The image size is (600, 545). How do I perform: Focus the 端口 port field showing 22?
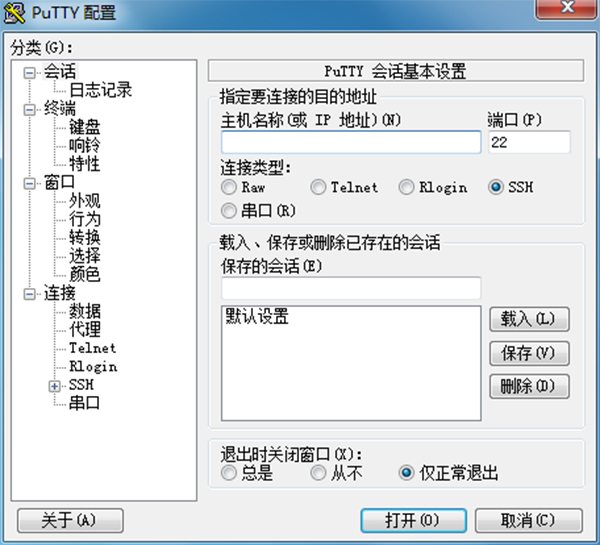tap(529, 142)
